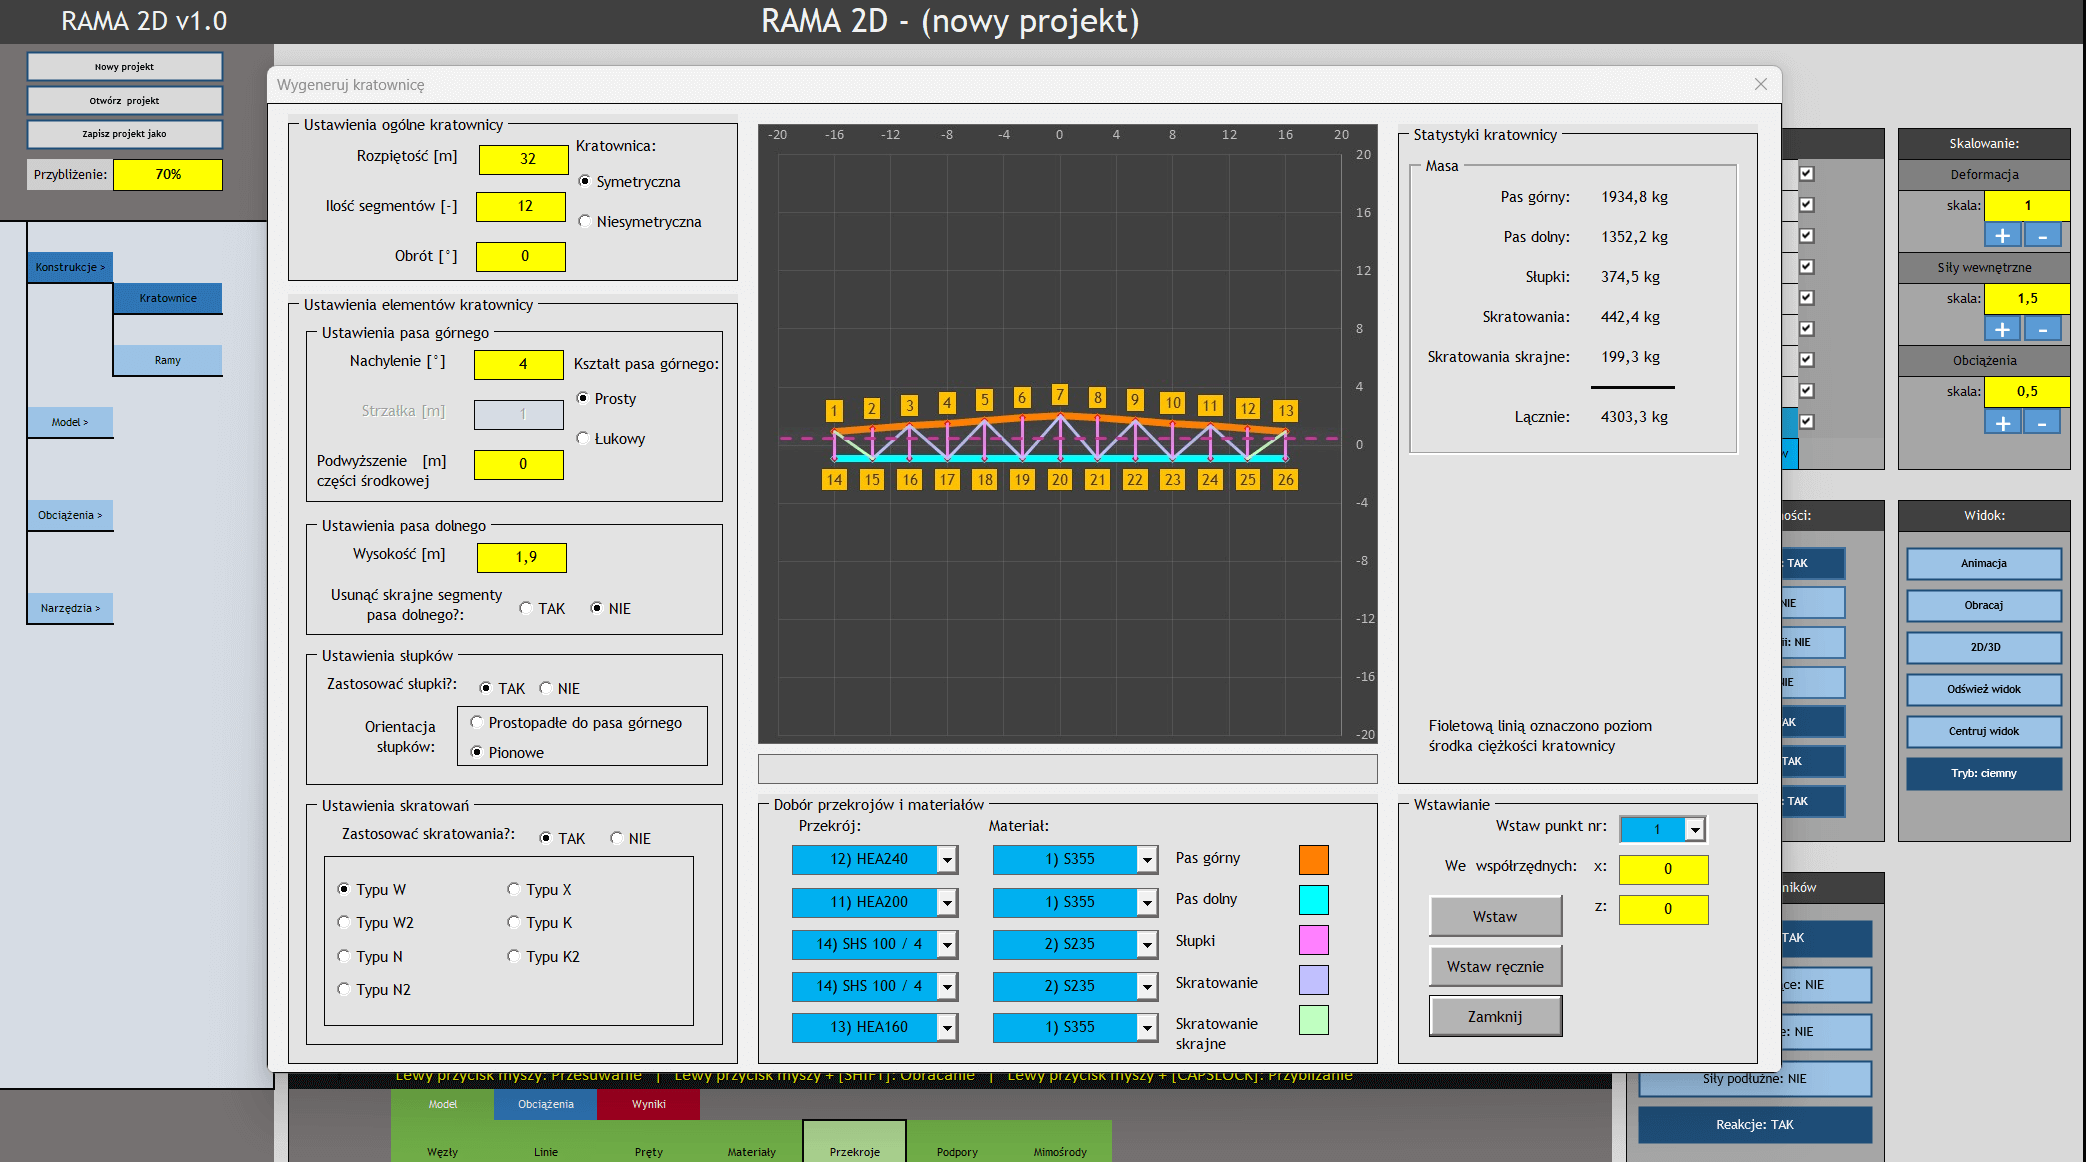The width and height of the screenshot is (2087, 1162).
Task: Expand Słupki material dropdown S235
Action: coord(1147,944)
